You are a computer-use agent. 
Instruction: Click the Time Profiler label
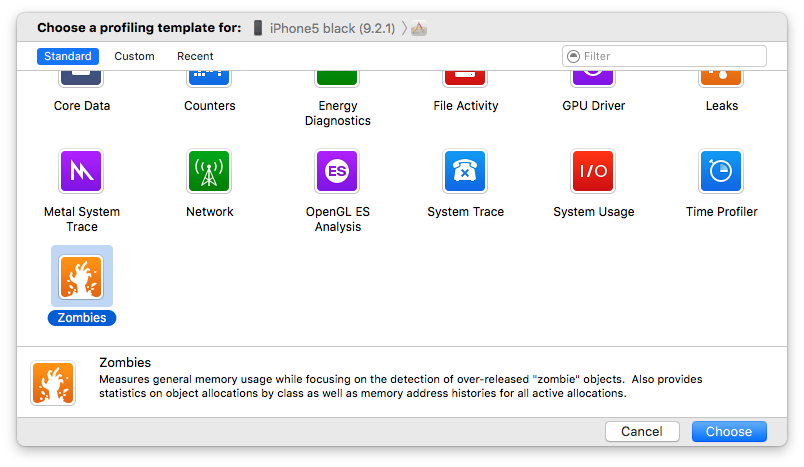tap(722, 212)
